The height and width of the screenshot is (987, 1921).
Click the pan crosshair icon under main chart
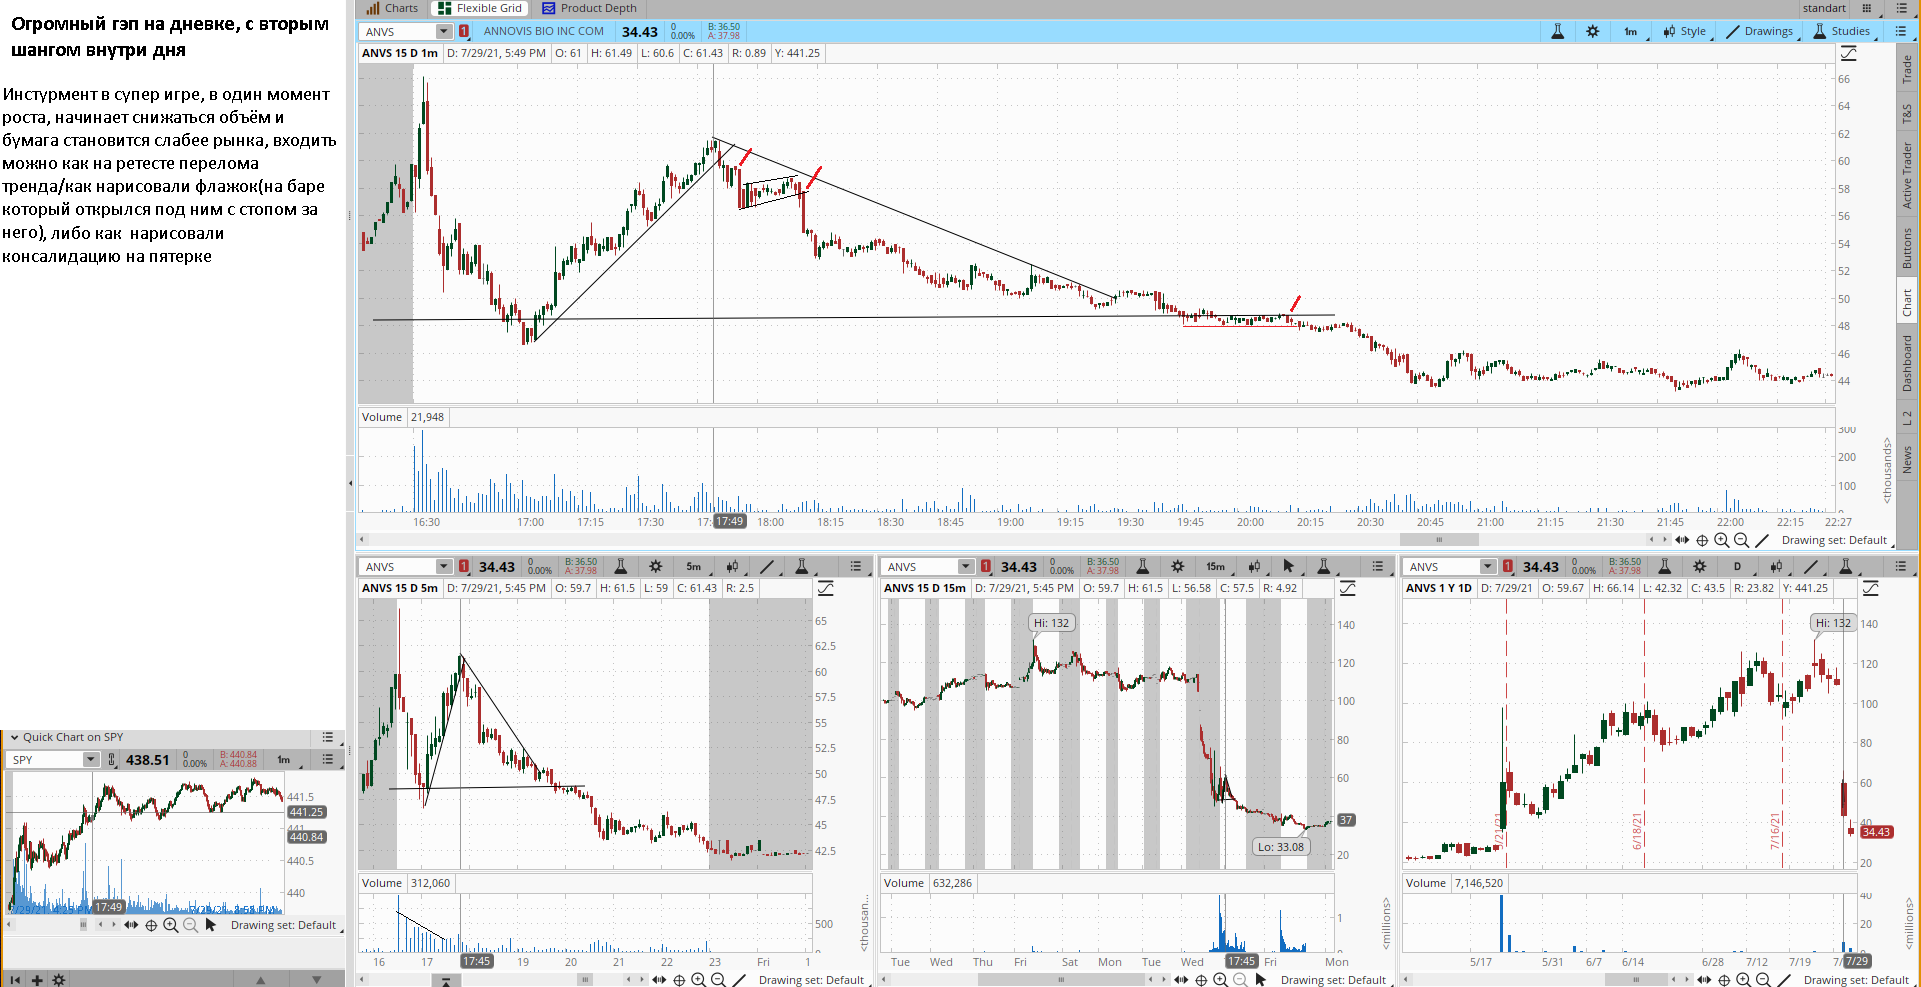[x=1702, y=540]
